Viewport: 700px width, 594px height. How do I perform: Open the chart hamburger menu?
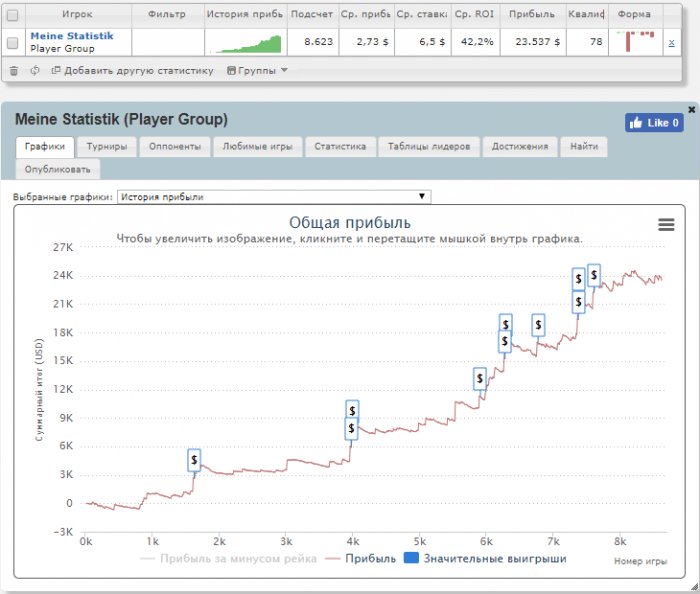[x=666, y=225]
